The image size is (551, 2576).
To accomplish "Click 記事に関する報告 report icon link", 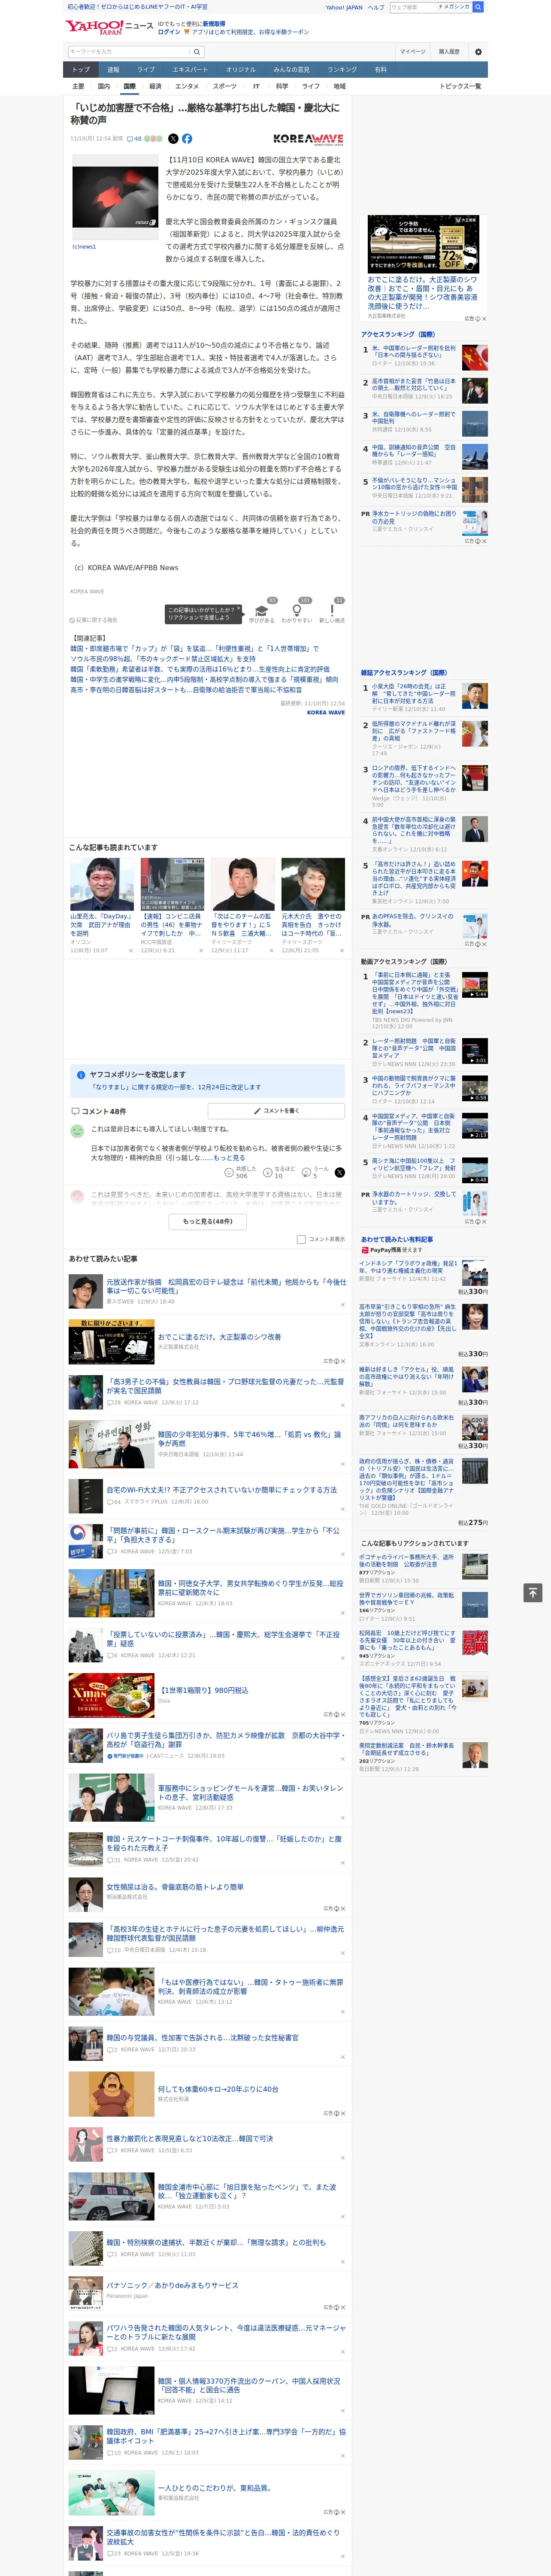I will click(94, 620).
